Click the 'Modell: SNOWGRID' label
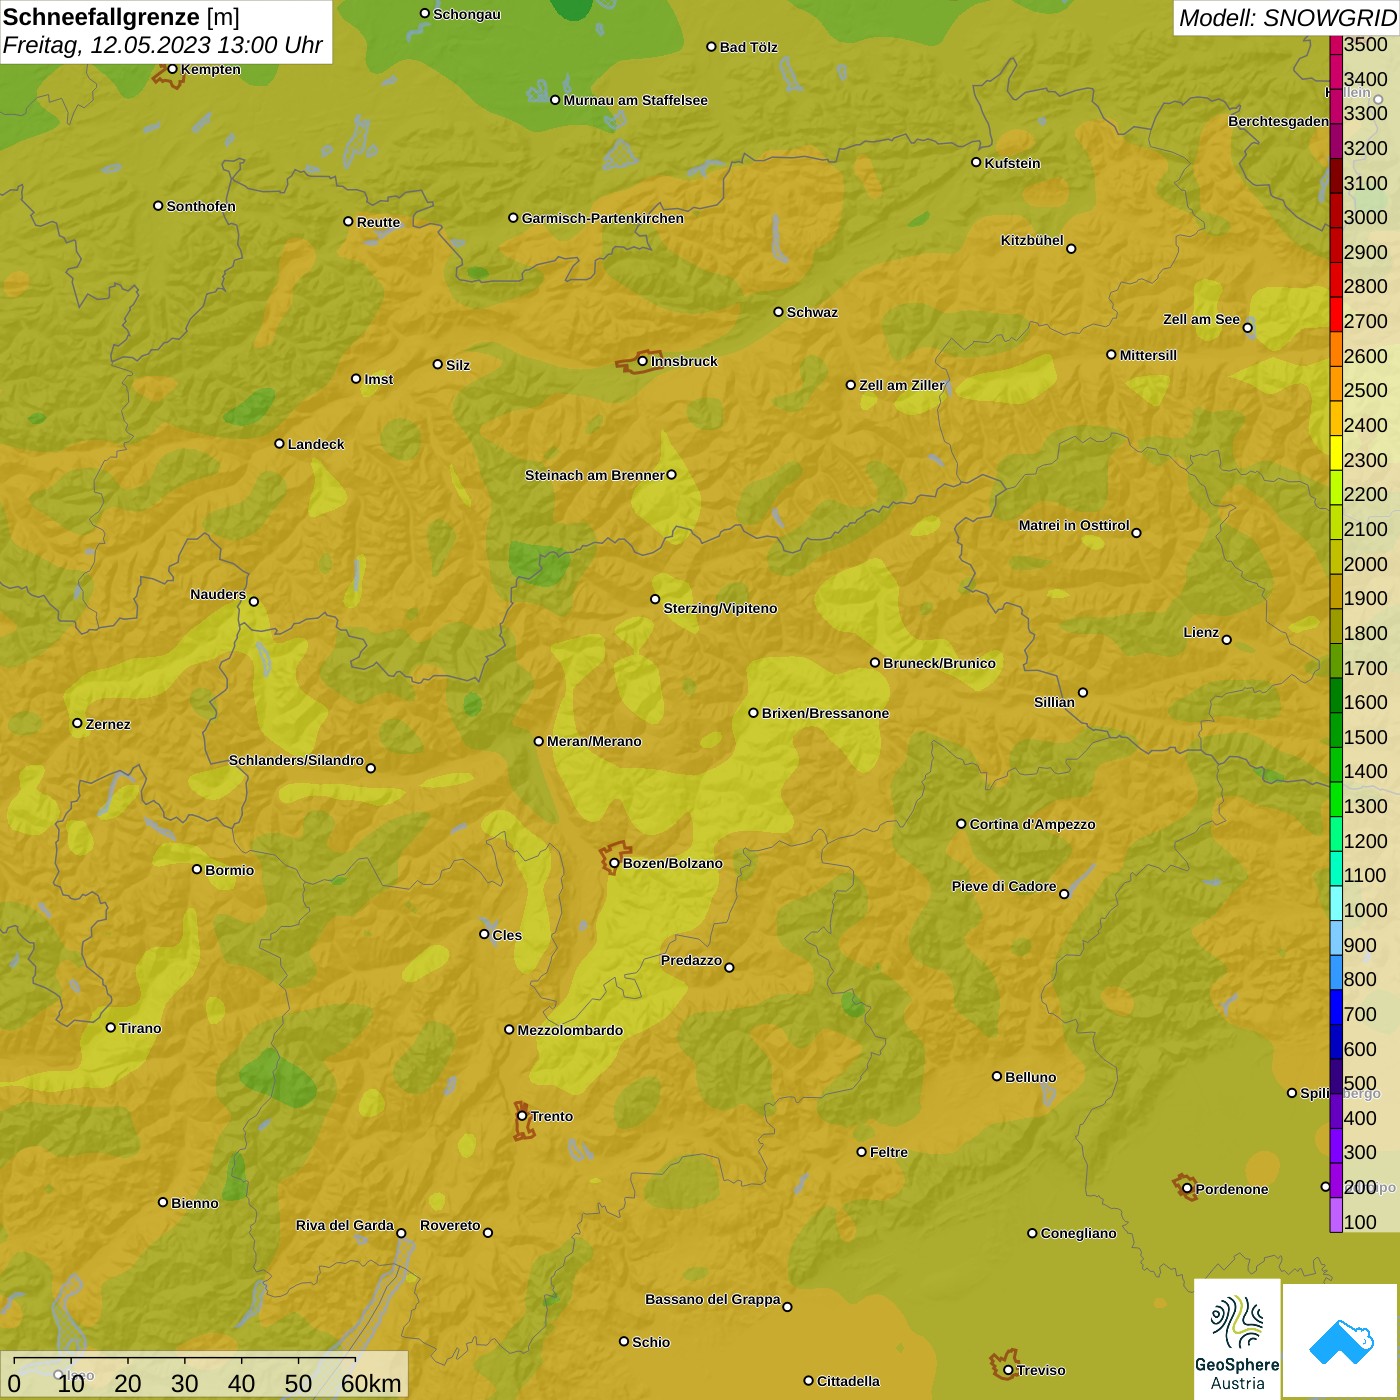This screenshot has height=1400, width=1400. click(x=1287, y=18)
